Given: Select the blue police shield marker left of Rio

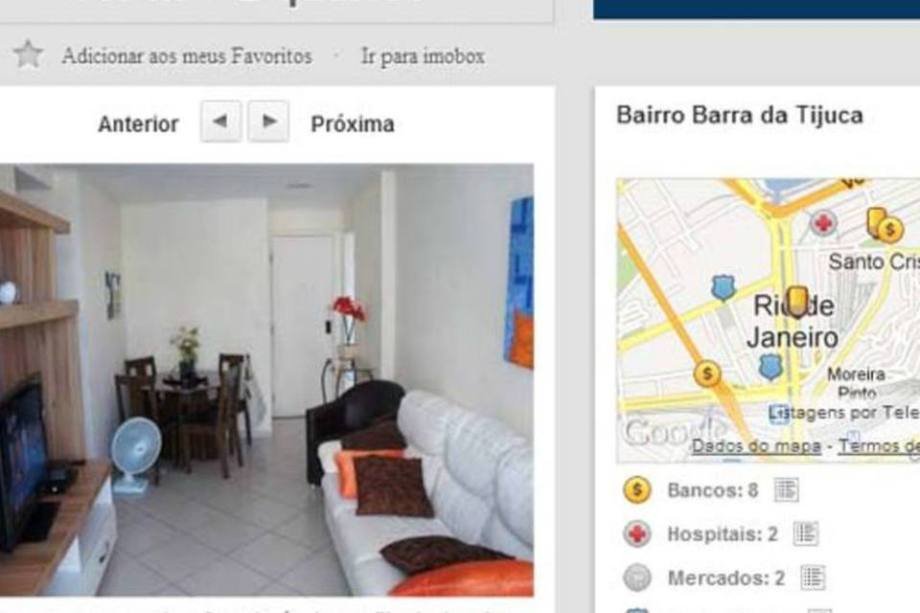Looking at the screenshot, I should [723, 287].
